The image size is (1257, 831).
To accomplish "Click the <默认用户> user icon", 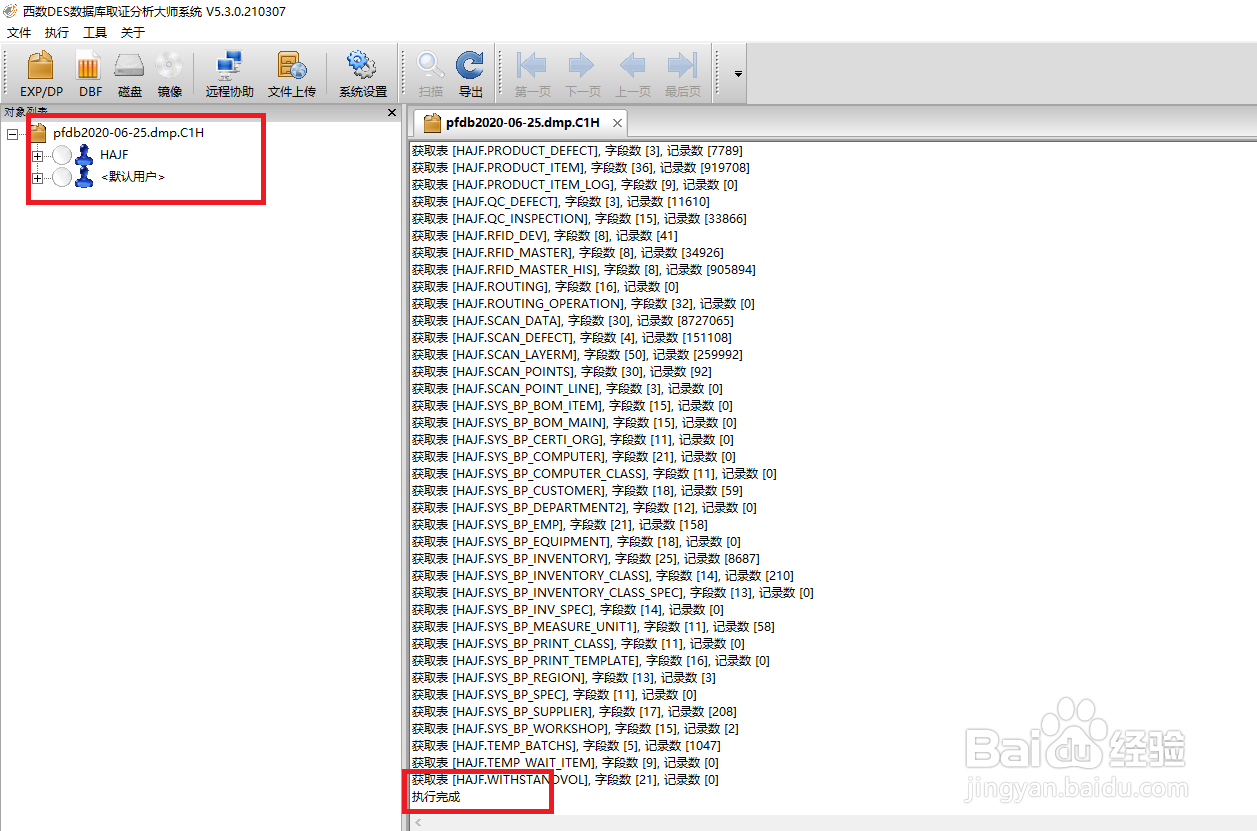I will (x=85, y=177).
